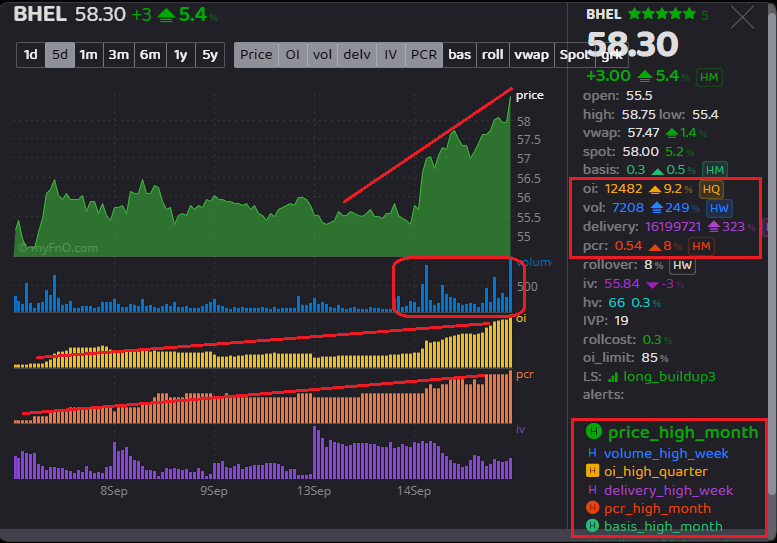777x543 pixels.
Task: Click the HM badge next to basis
Action: click(x=715, y=170)
